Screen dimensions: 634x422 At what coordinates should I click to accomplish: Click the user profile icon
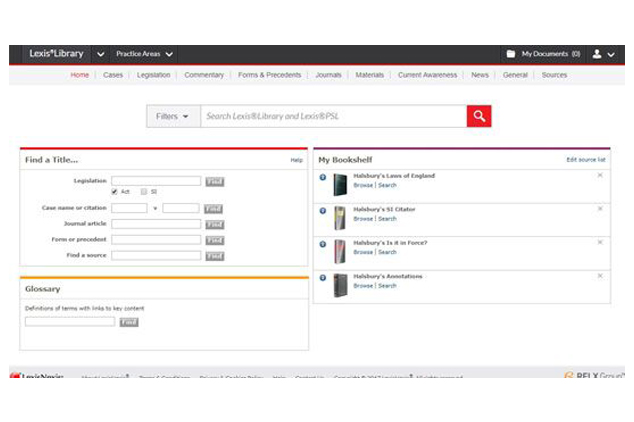597,54
